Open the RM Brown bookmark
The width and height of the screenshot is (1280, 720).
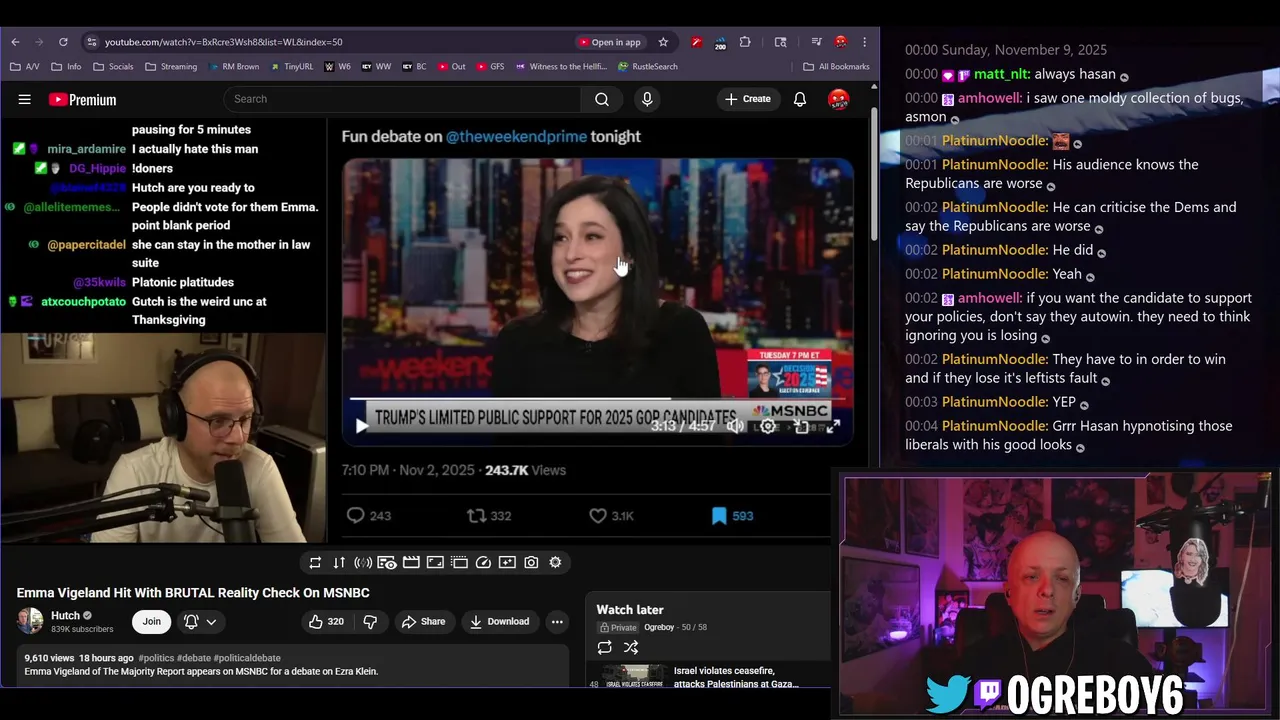pyautogui.click(x=234, y=66)
